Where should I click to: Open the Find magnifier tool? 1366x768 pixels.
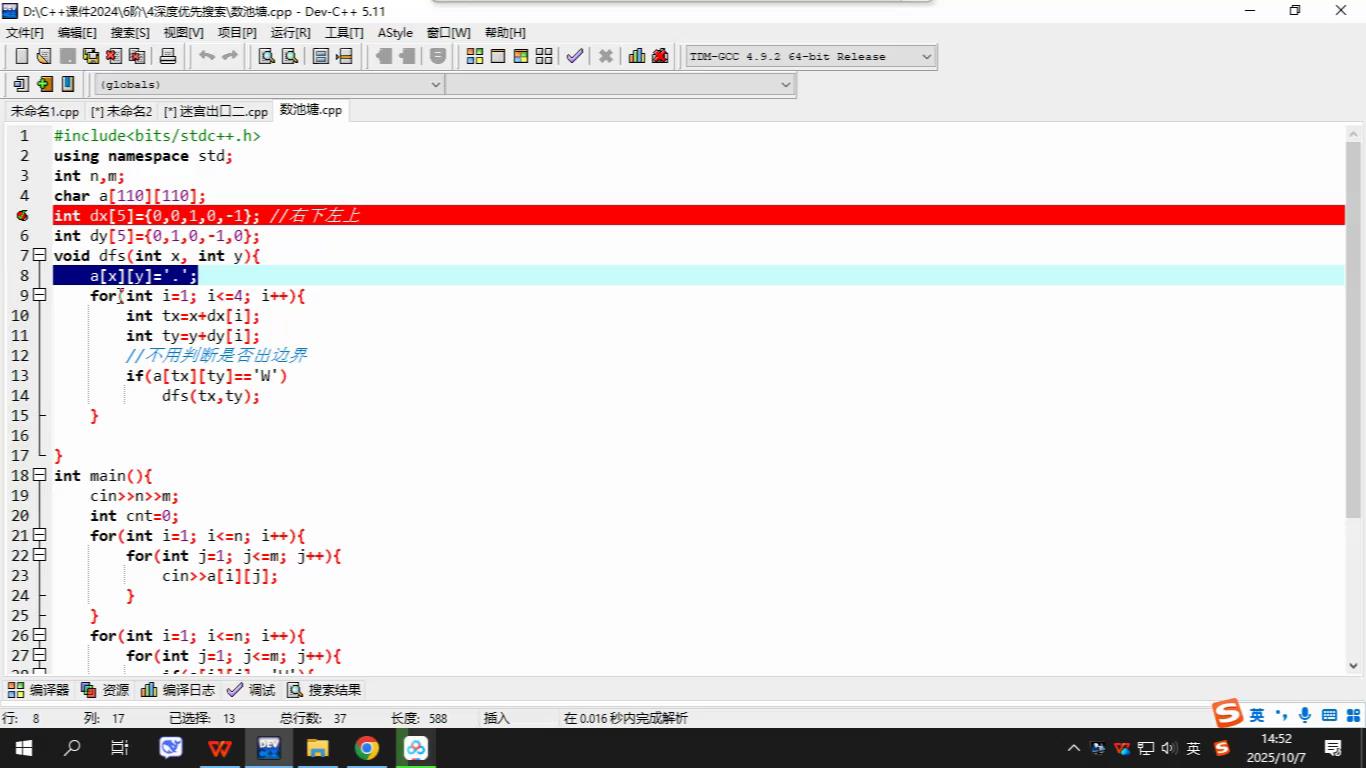(x=267, y=57)
